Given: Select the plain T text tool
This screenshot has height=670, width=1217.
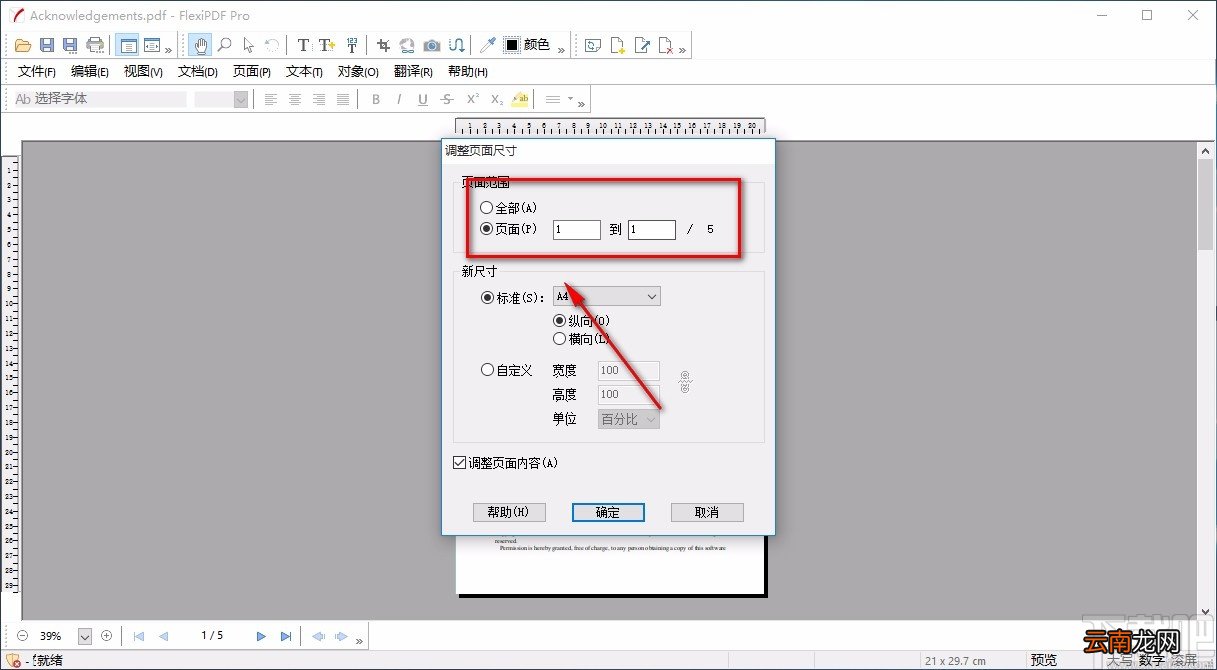Looking at the screenshot, I should pyautogui.click(x=304, y=45).
